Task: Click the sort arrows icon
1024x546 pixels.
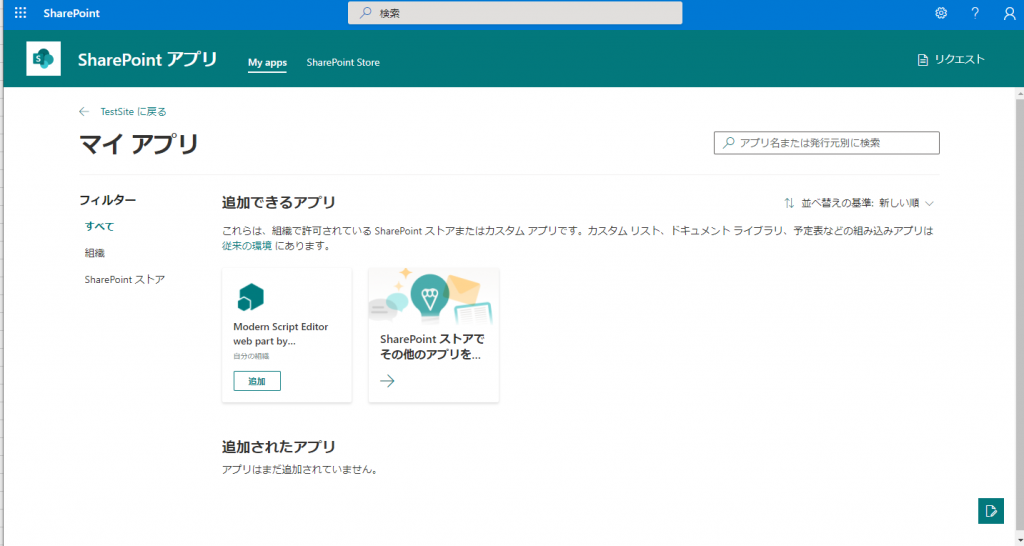Action: [x=789, y=203]
